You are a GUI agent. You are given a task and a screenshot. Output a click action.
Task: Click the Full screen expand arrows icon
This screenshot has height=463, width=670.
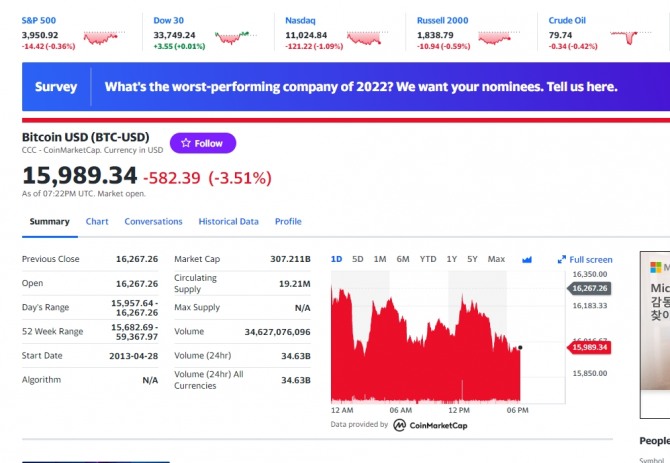click(561, 260)
